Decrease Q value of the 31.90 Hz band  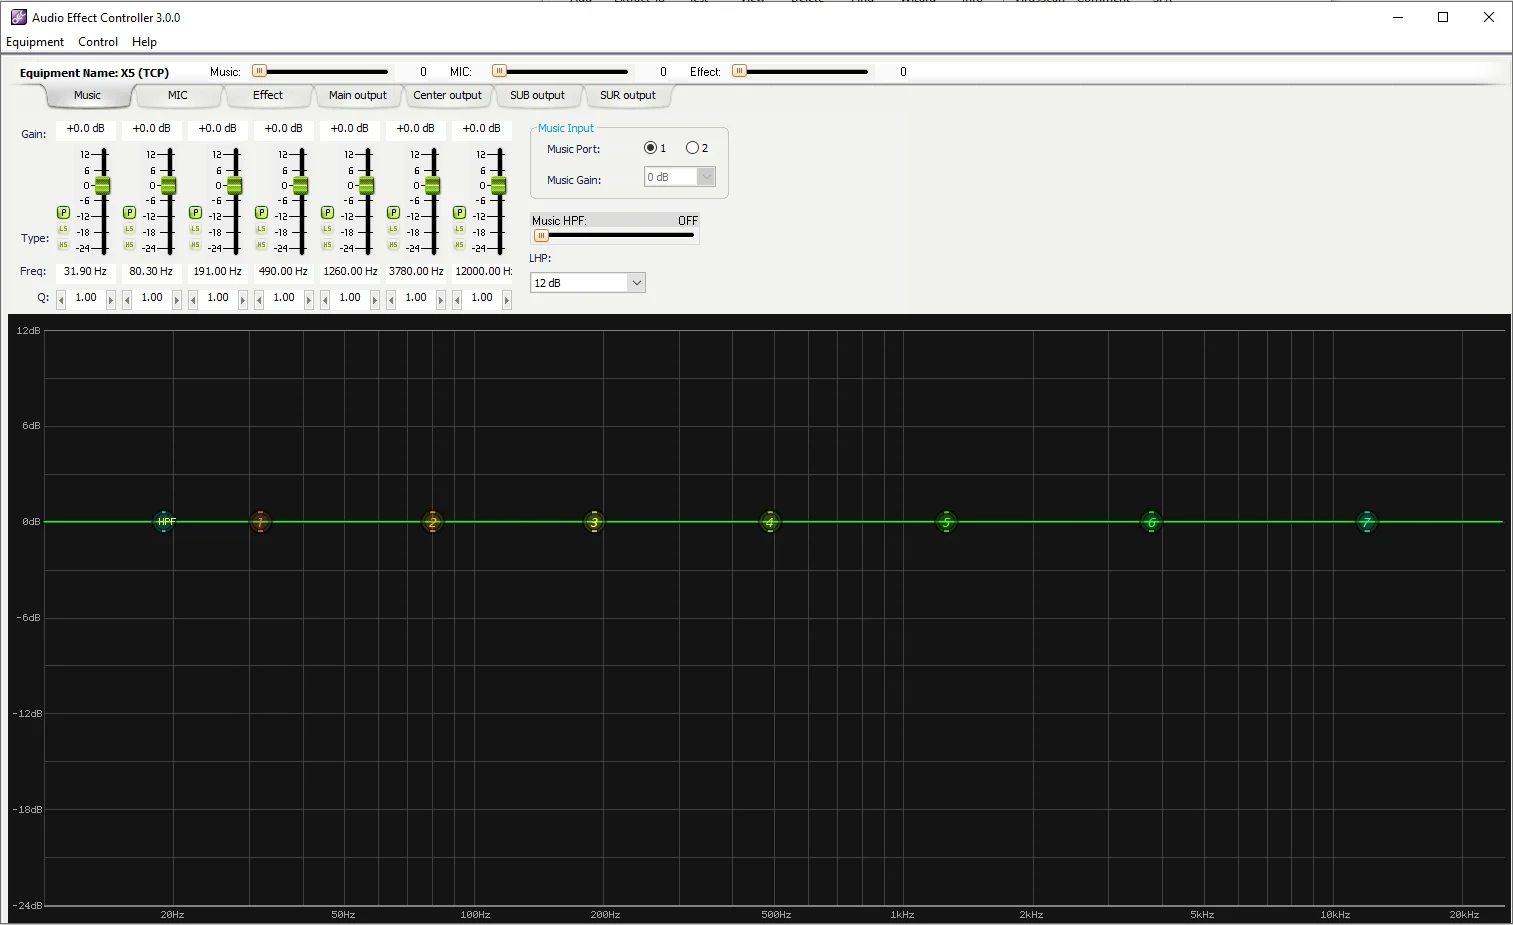61,299
